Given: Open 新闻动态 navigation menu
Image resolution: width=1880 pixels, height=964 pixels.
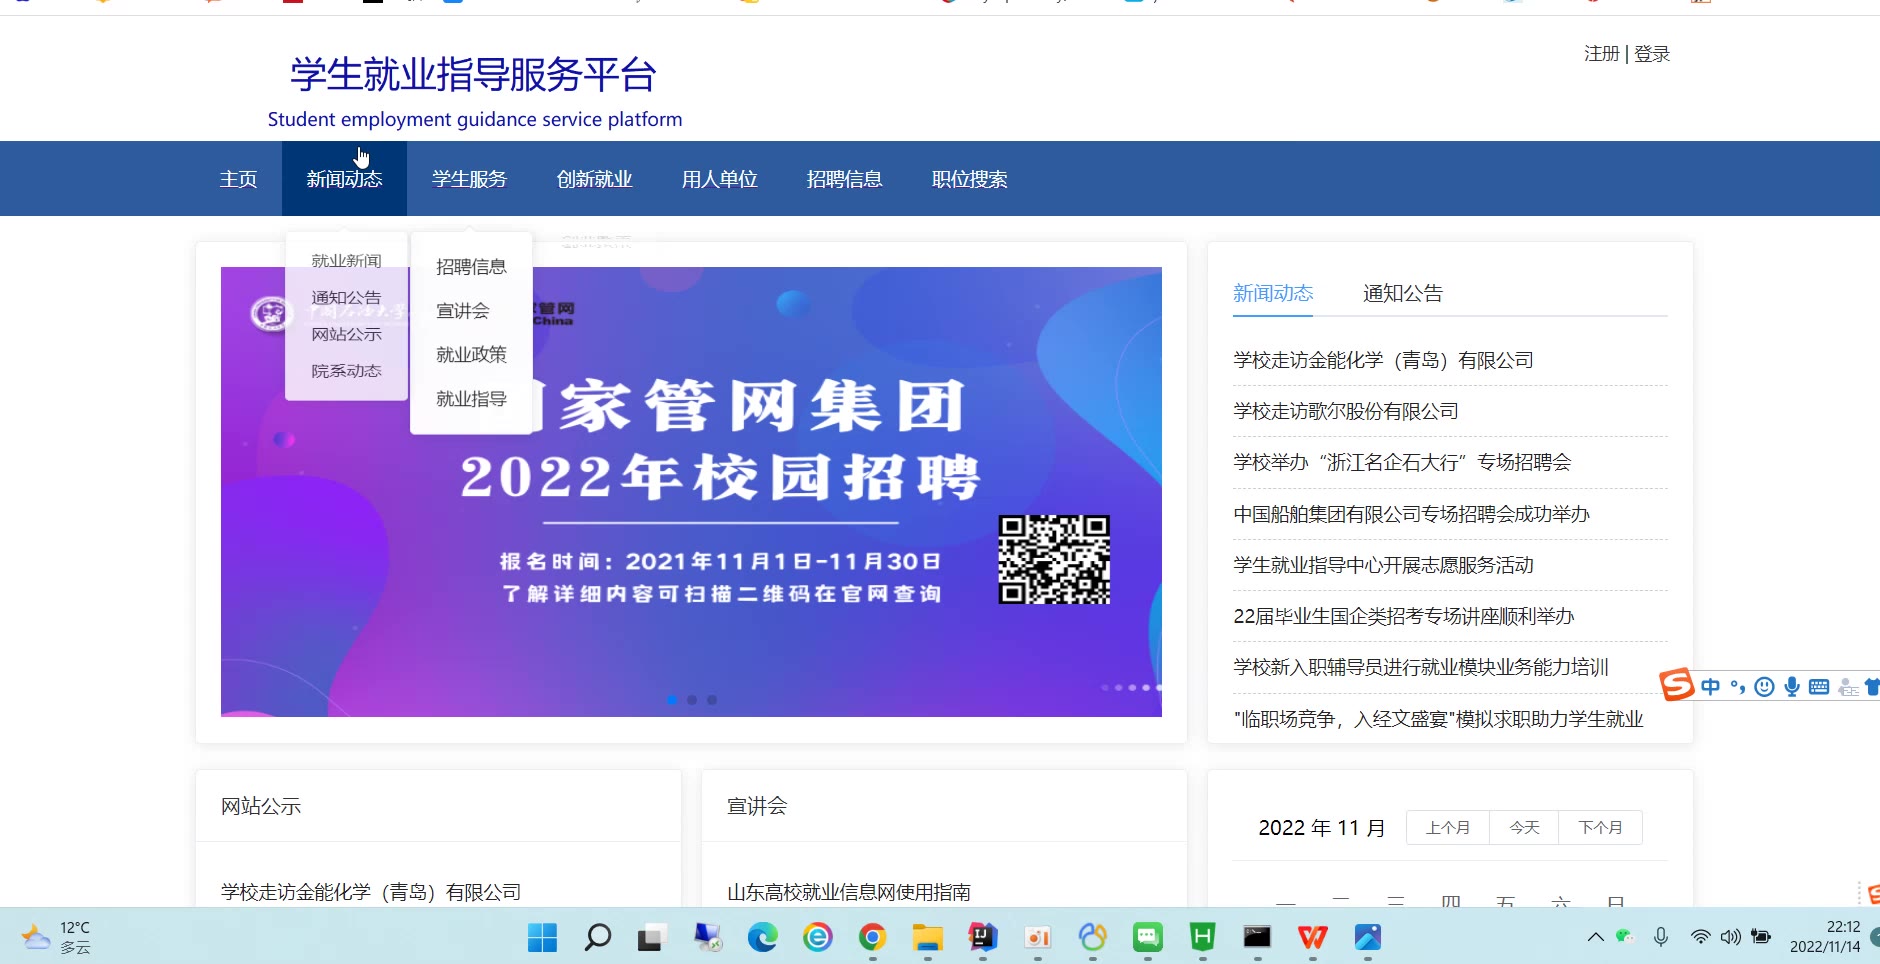Looking at the screenshot, I should 344,179.
